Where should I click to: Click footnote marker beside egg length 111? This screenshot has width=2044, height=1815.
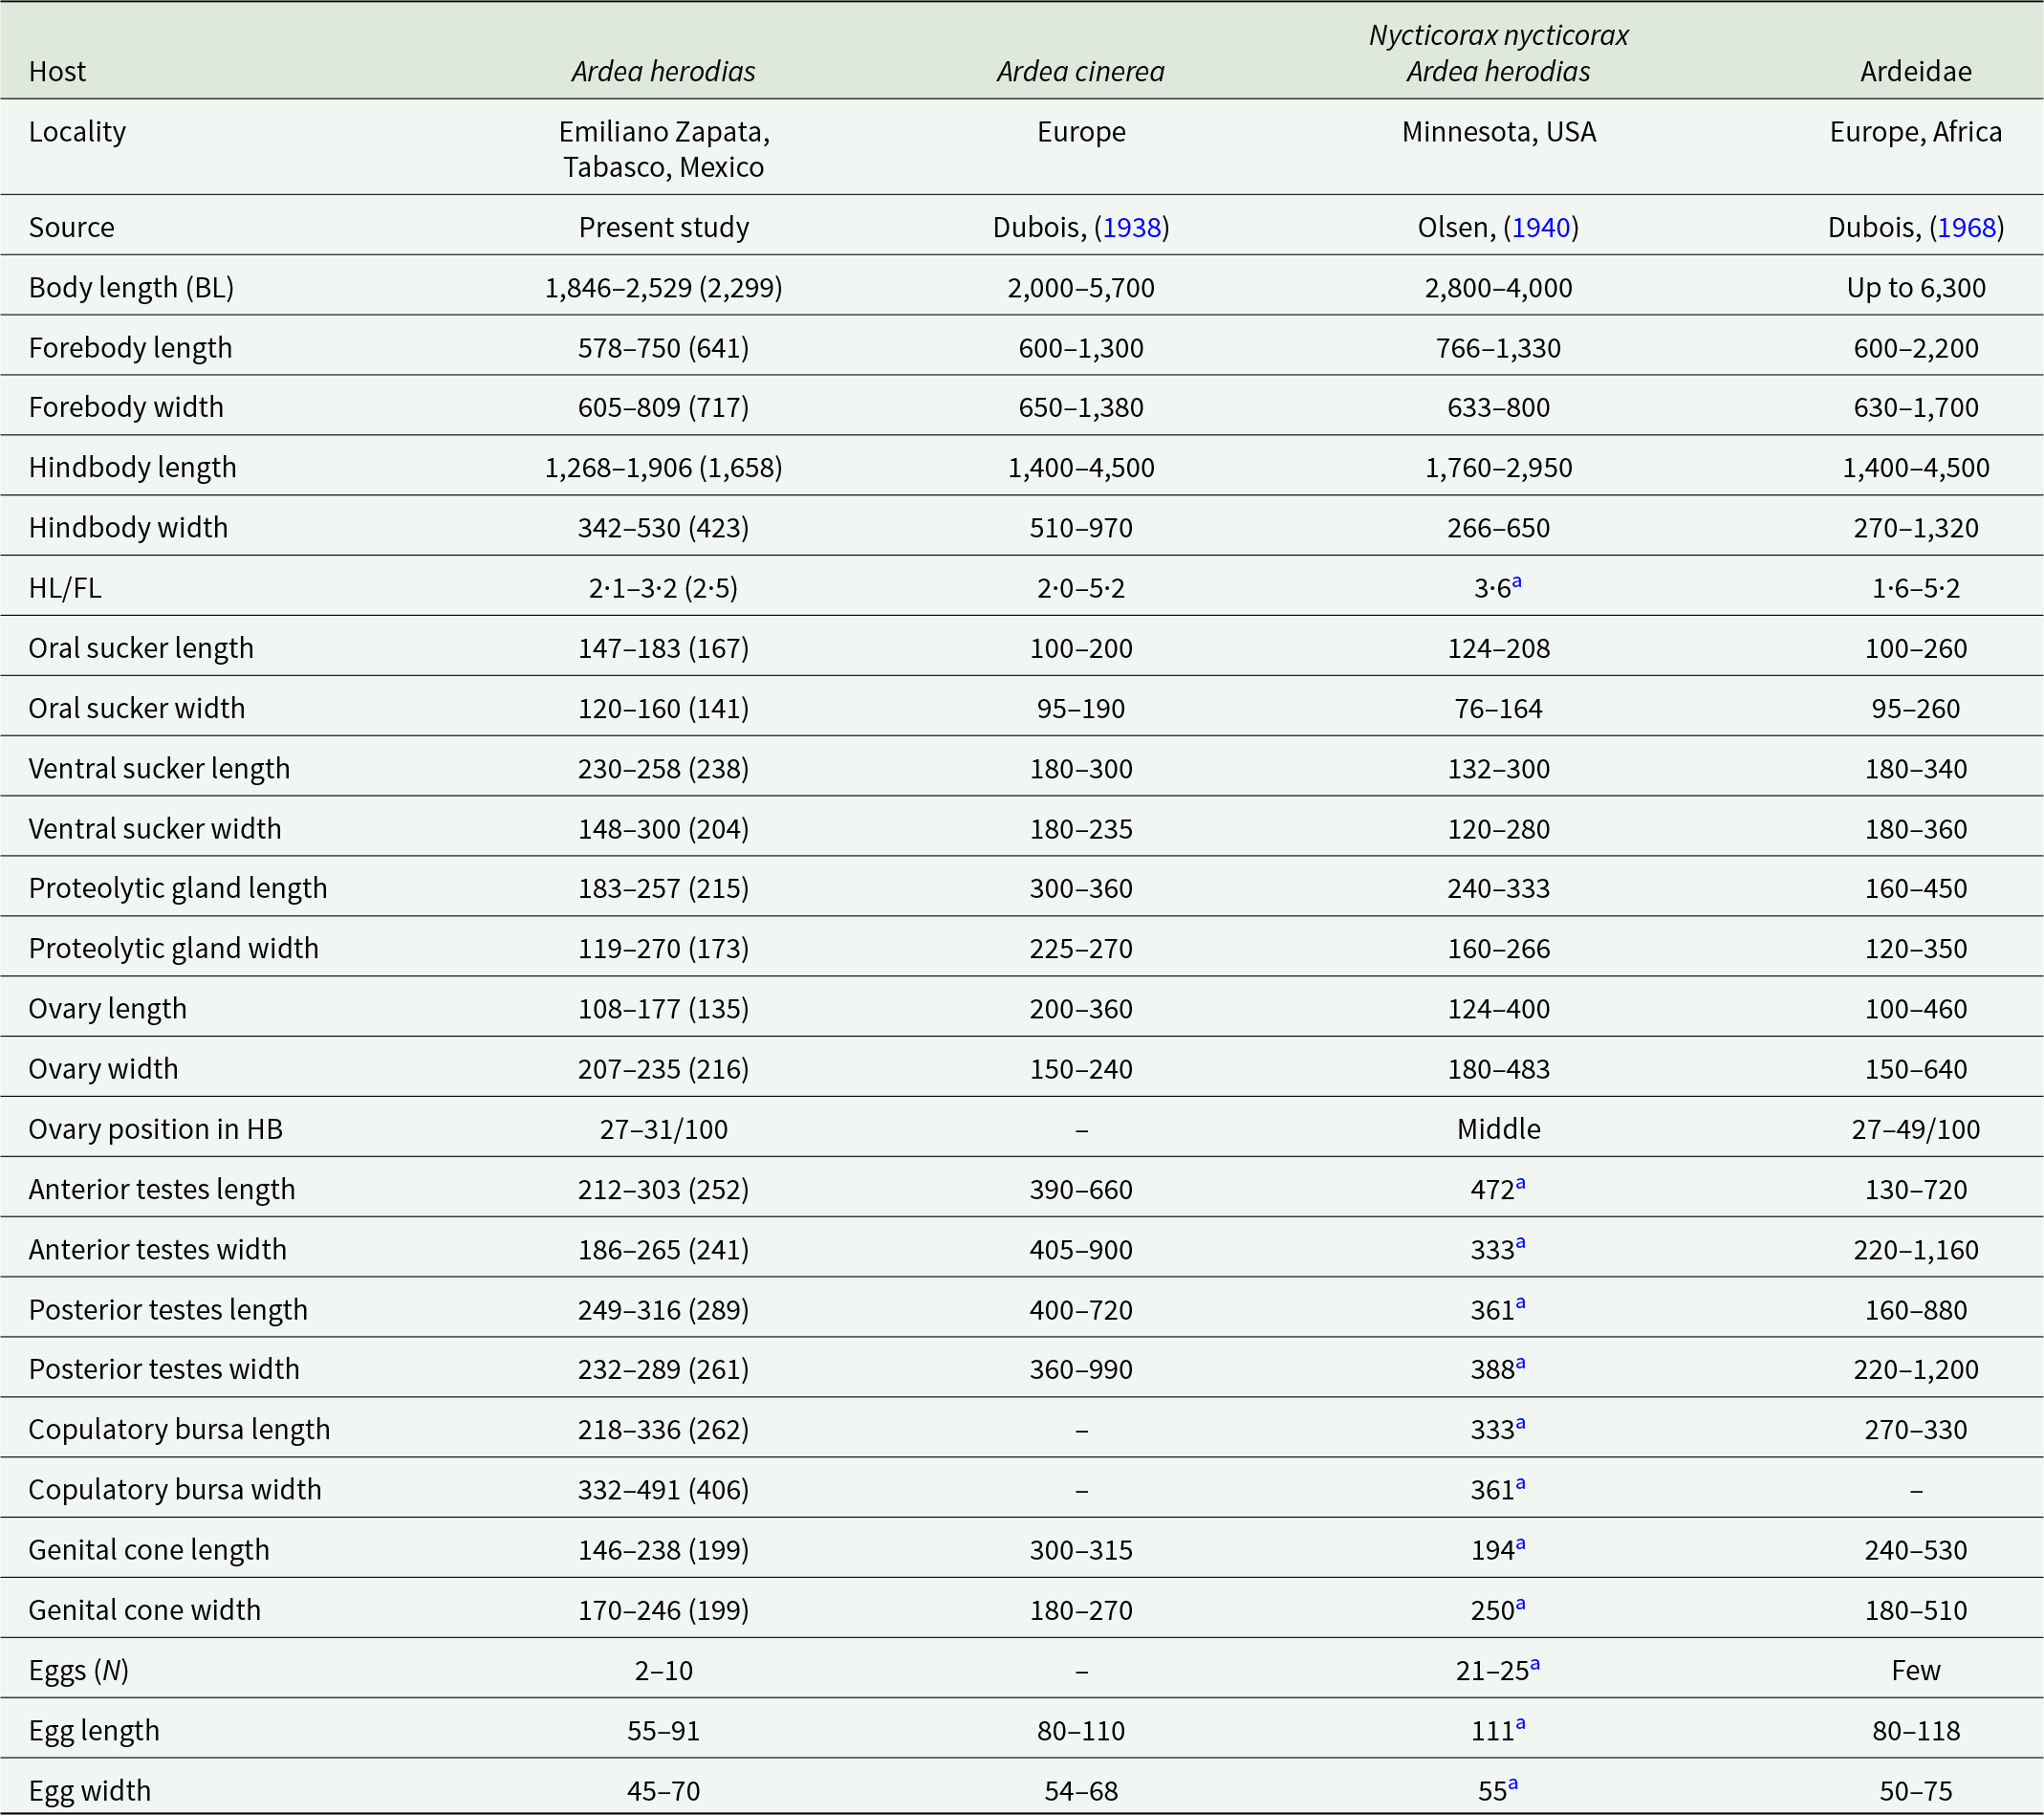(x=1520, y=1724)
